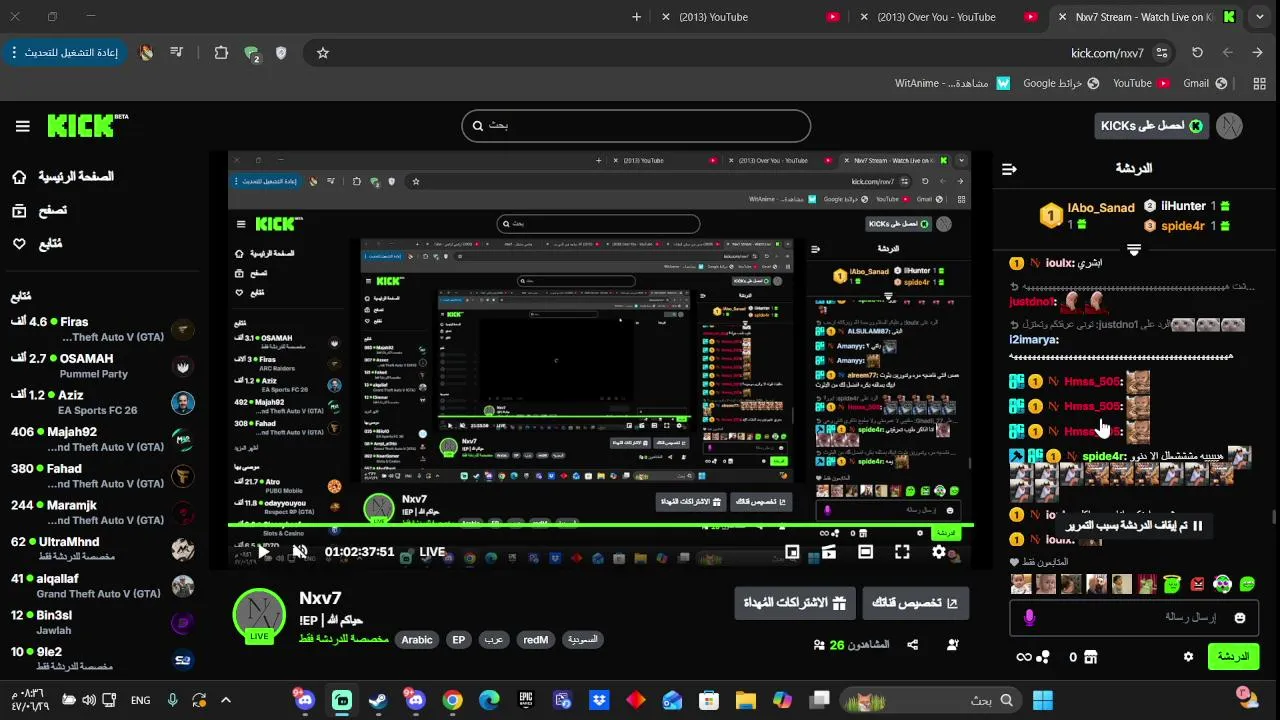Toggle theater mode on player
The height and width of the screenshot is (720, 1280).
pyautogui.click(x=865, y=551)
